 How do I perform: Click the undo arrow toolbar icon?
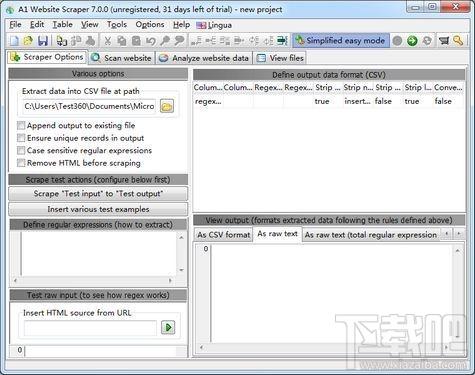click(151, 41)
